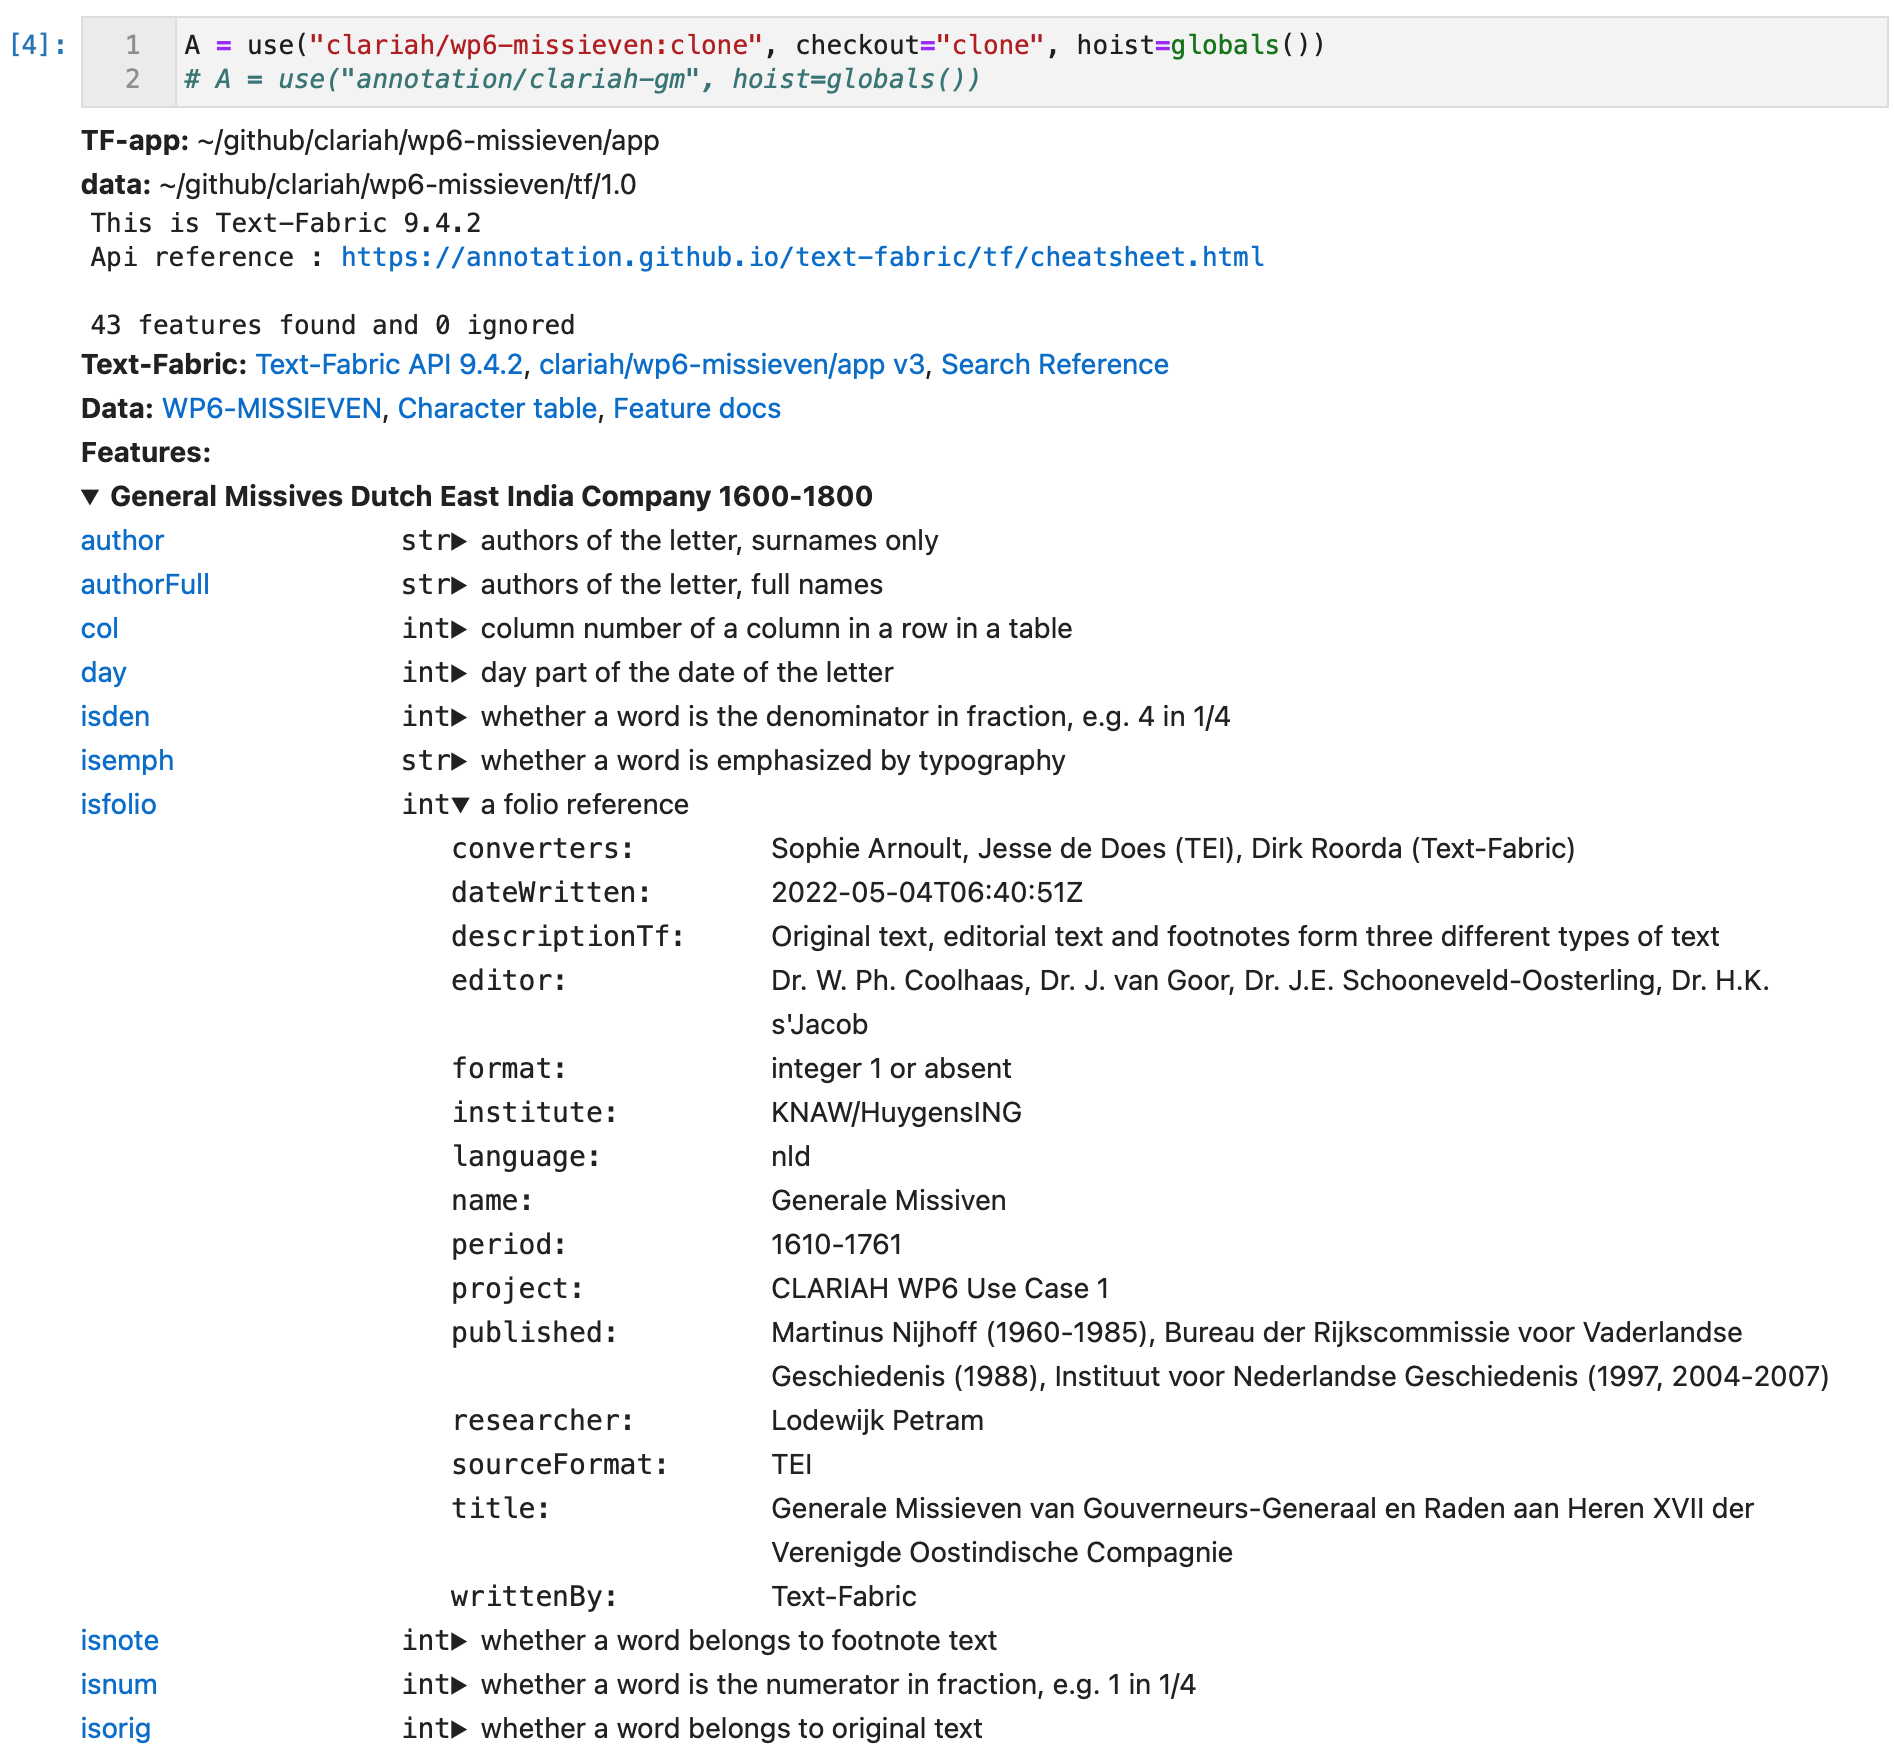Expand the author feature details triangle
This screenshot has width=1894, height=1754.
coord(459,542)
